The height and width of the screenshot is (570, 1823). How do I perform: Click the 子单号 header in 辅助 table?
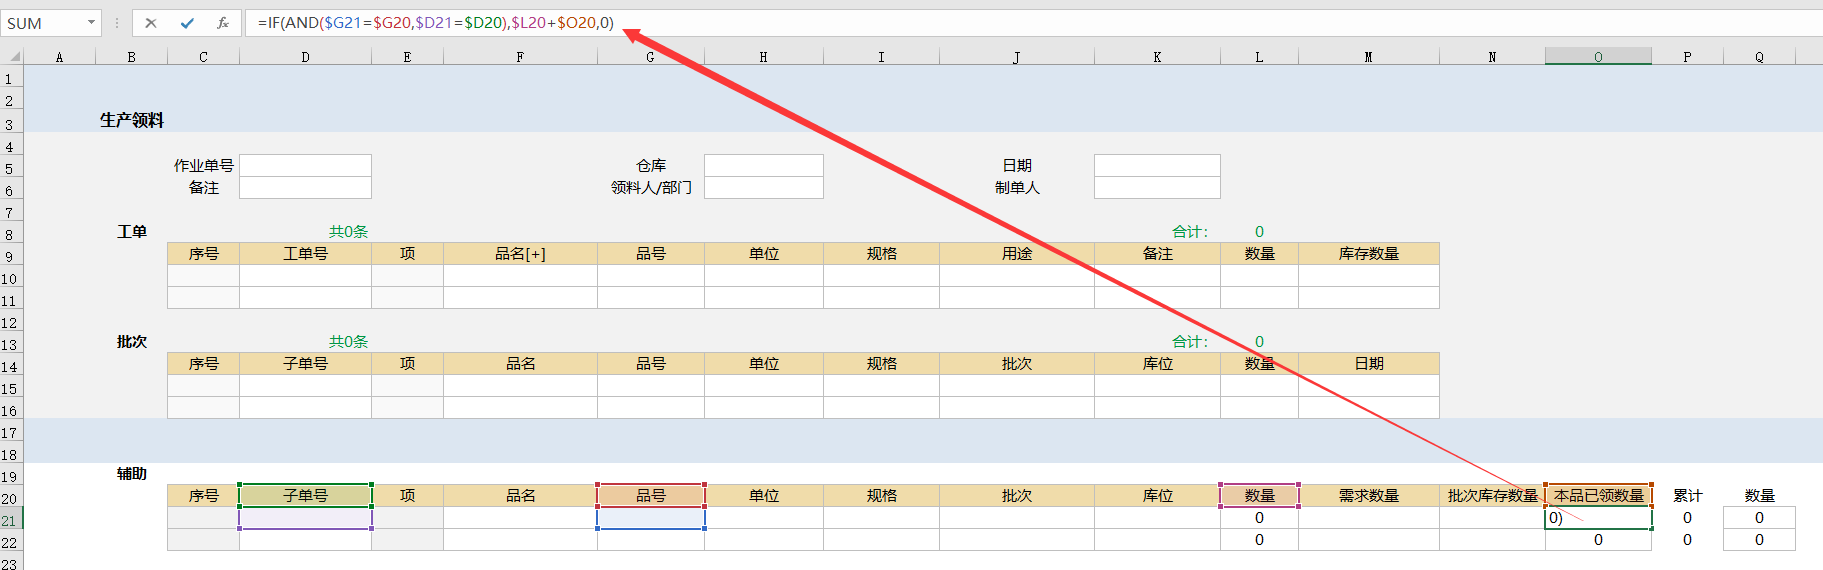[x=305, y=495]
